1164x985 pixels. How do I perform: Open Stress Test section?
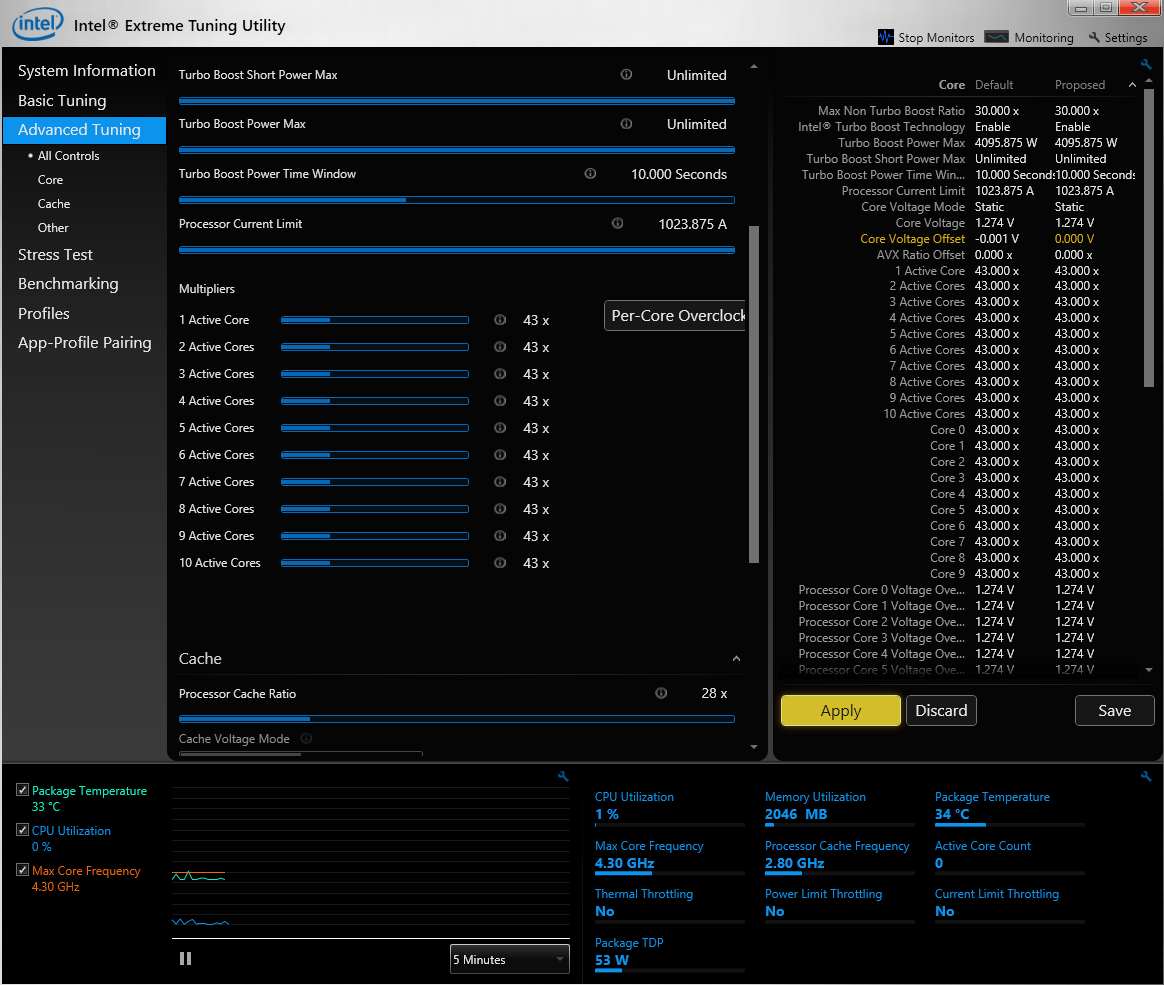click(x=56, y=255)
